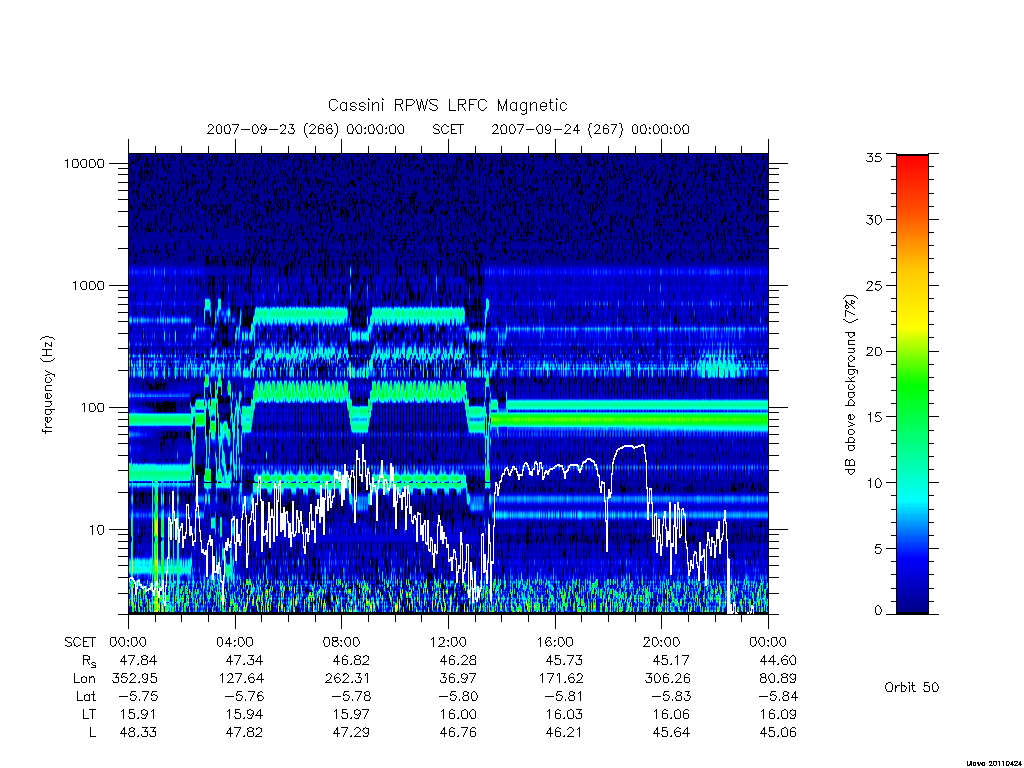Screen dimensions: 1024x768
Task: Click the 'Lat' row label
Action: 86,697
